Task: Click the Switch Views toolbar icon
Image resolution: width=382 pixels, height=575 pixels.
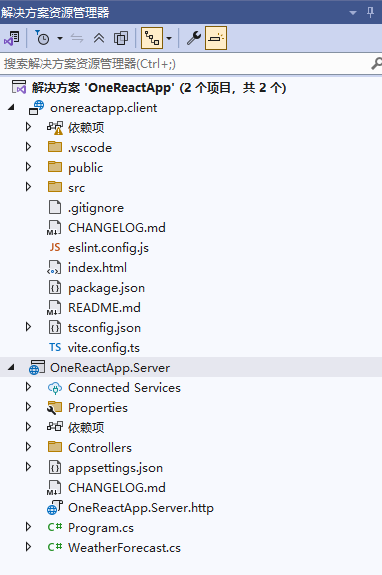Action: [x=12, y=38]
